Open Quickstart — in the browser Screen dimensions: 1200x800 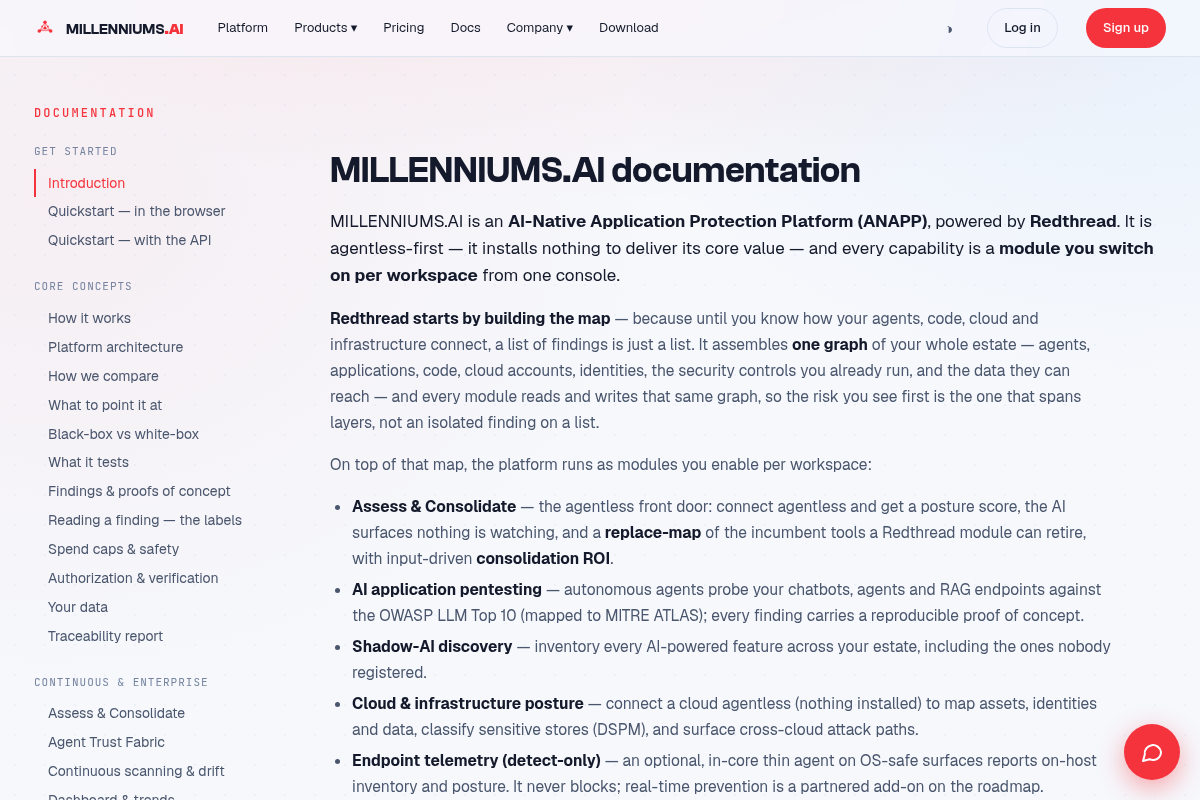coord(137,211)
